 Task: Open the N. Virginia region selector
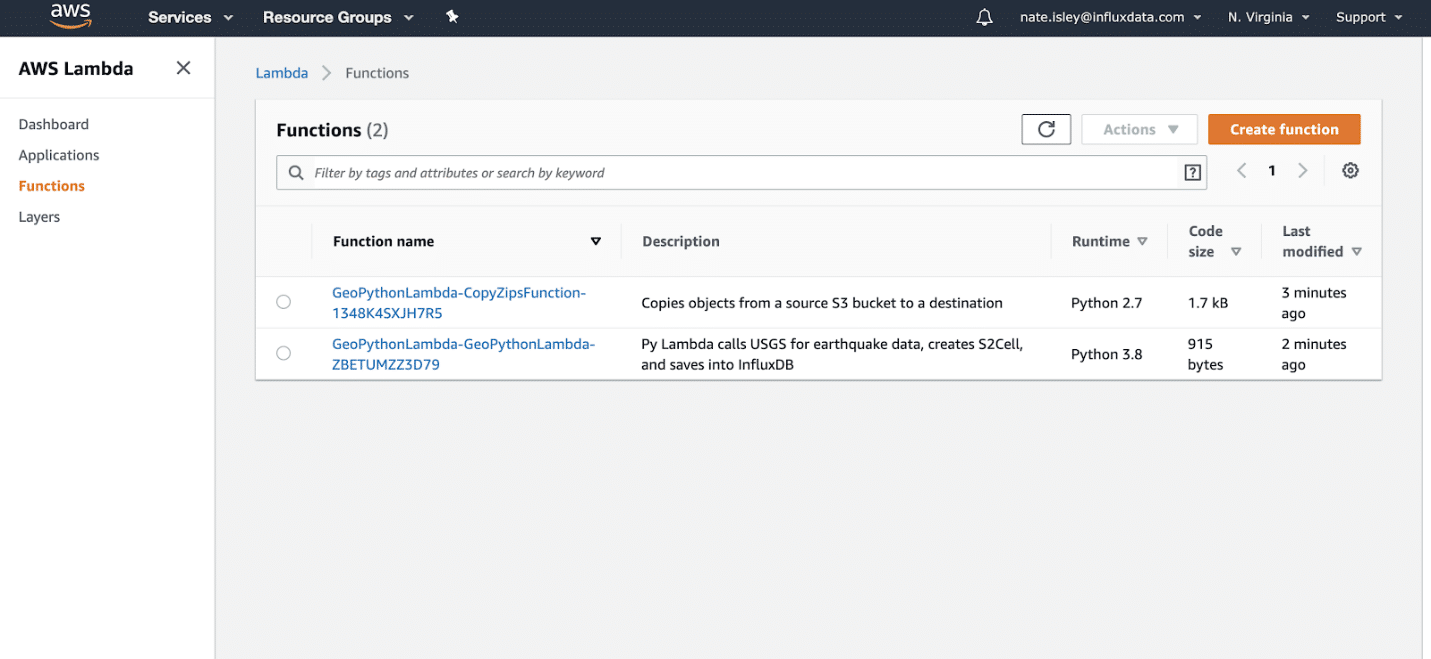click(x=1267, y=17)
